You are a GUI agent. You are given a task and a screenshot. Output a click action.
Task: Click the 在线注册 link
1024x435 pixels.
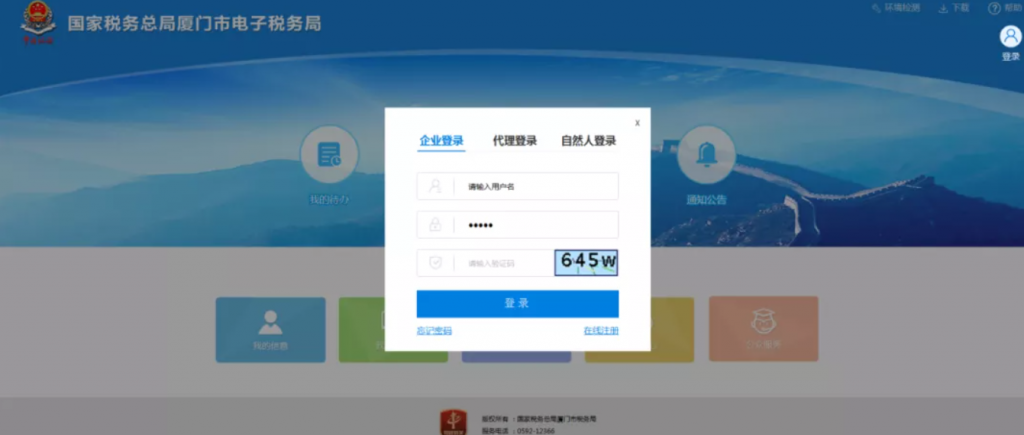click(601, 330)
